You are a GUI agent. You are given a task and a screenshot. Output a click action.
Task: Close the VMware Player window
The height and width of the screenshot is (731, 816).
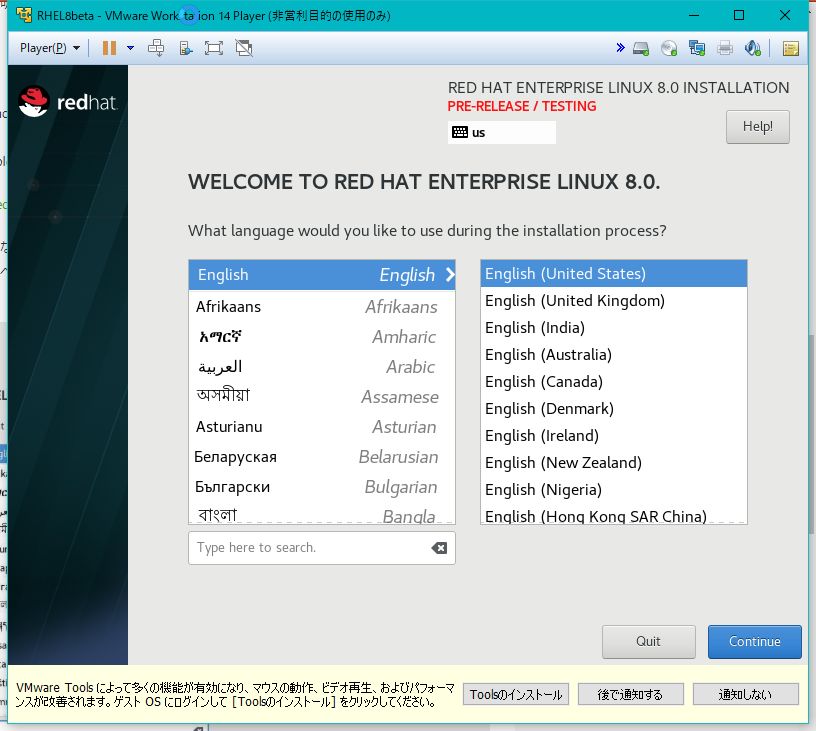785,15
